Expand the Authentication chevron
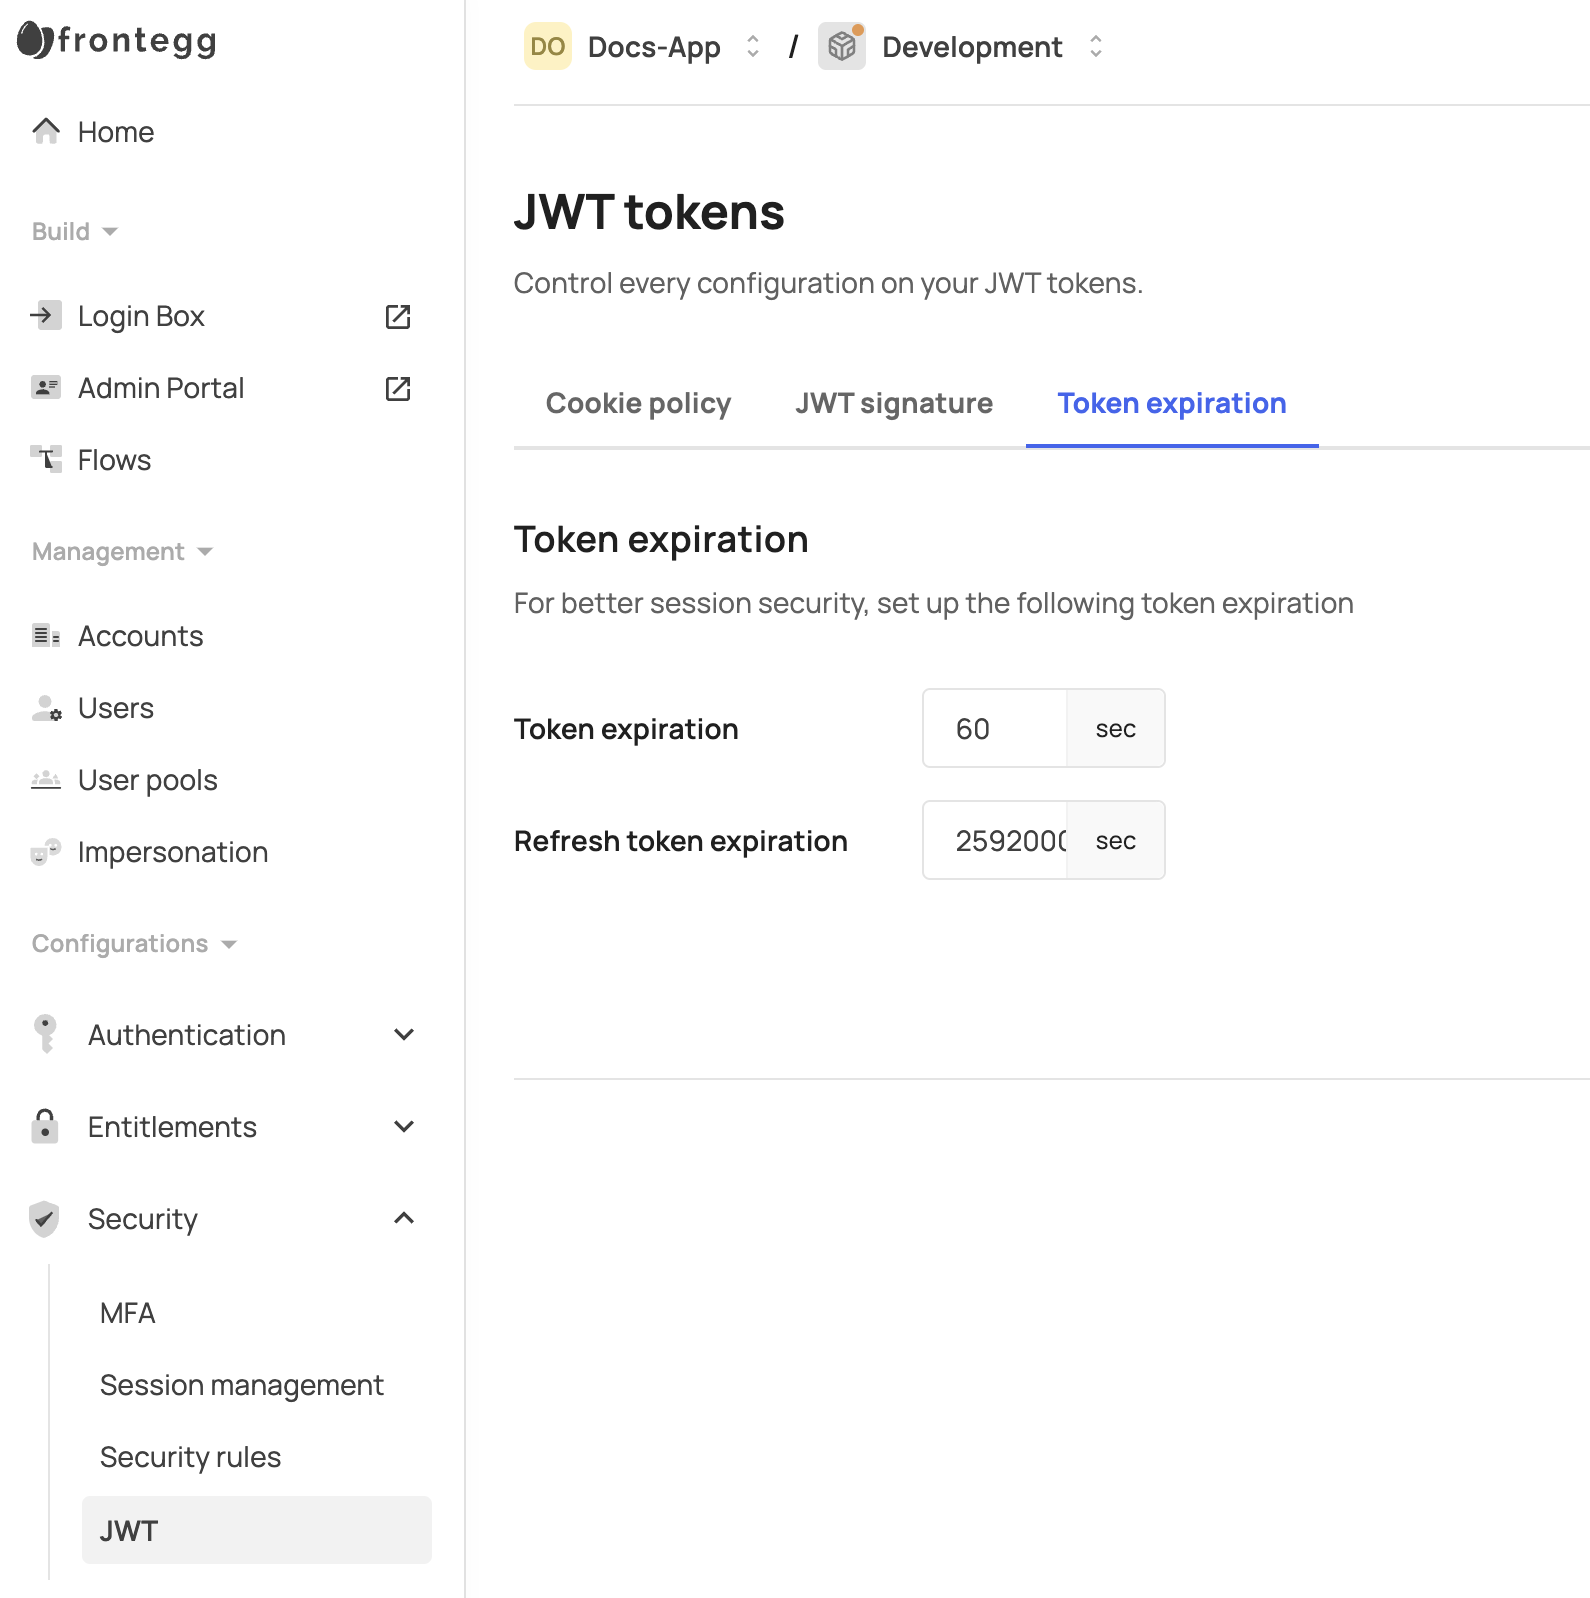 pyautogui.click(x=404, y=1035)
